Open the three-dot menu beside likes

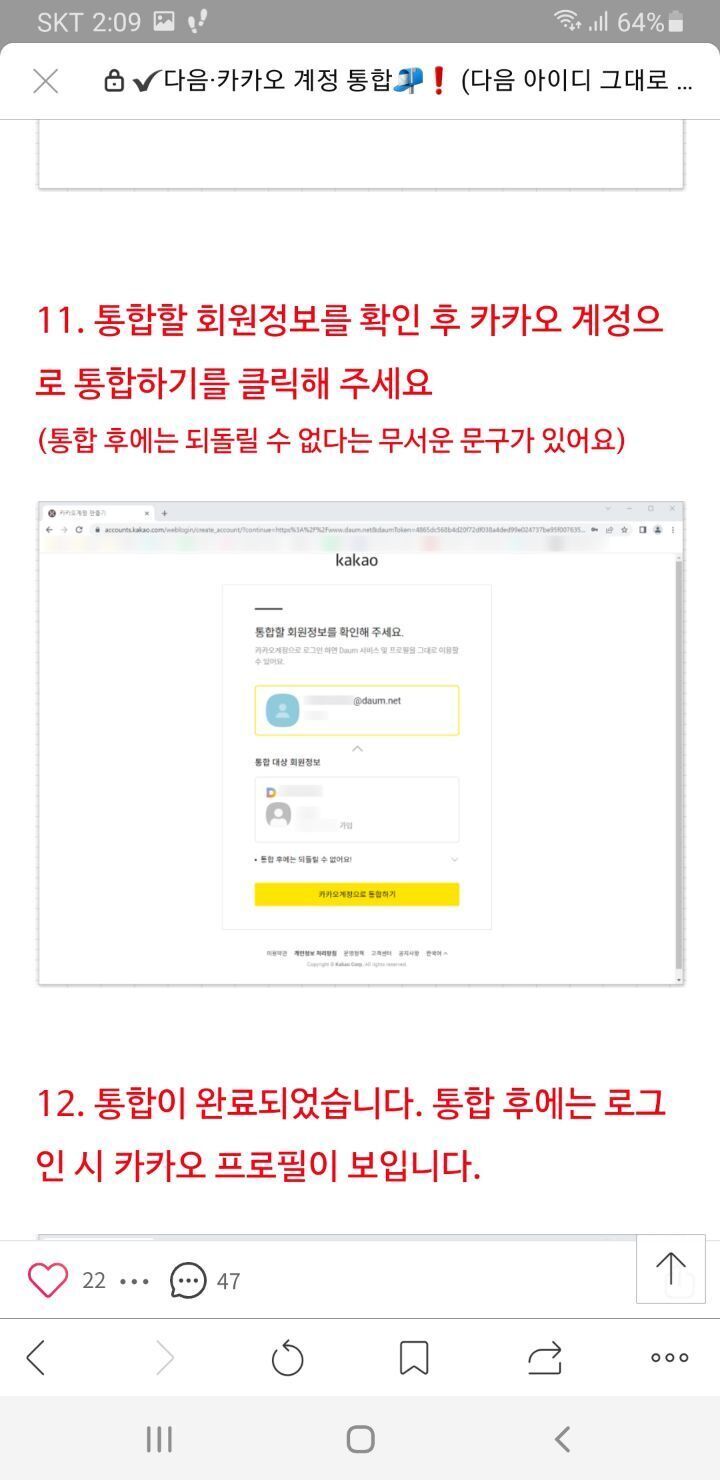pyautogui.click(x=134, y=1281)
